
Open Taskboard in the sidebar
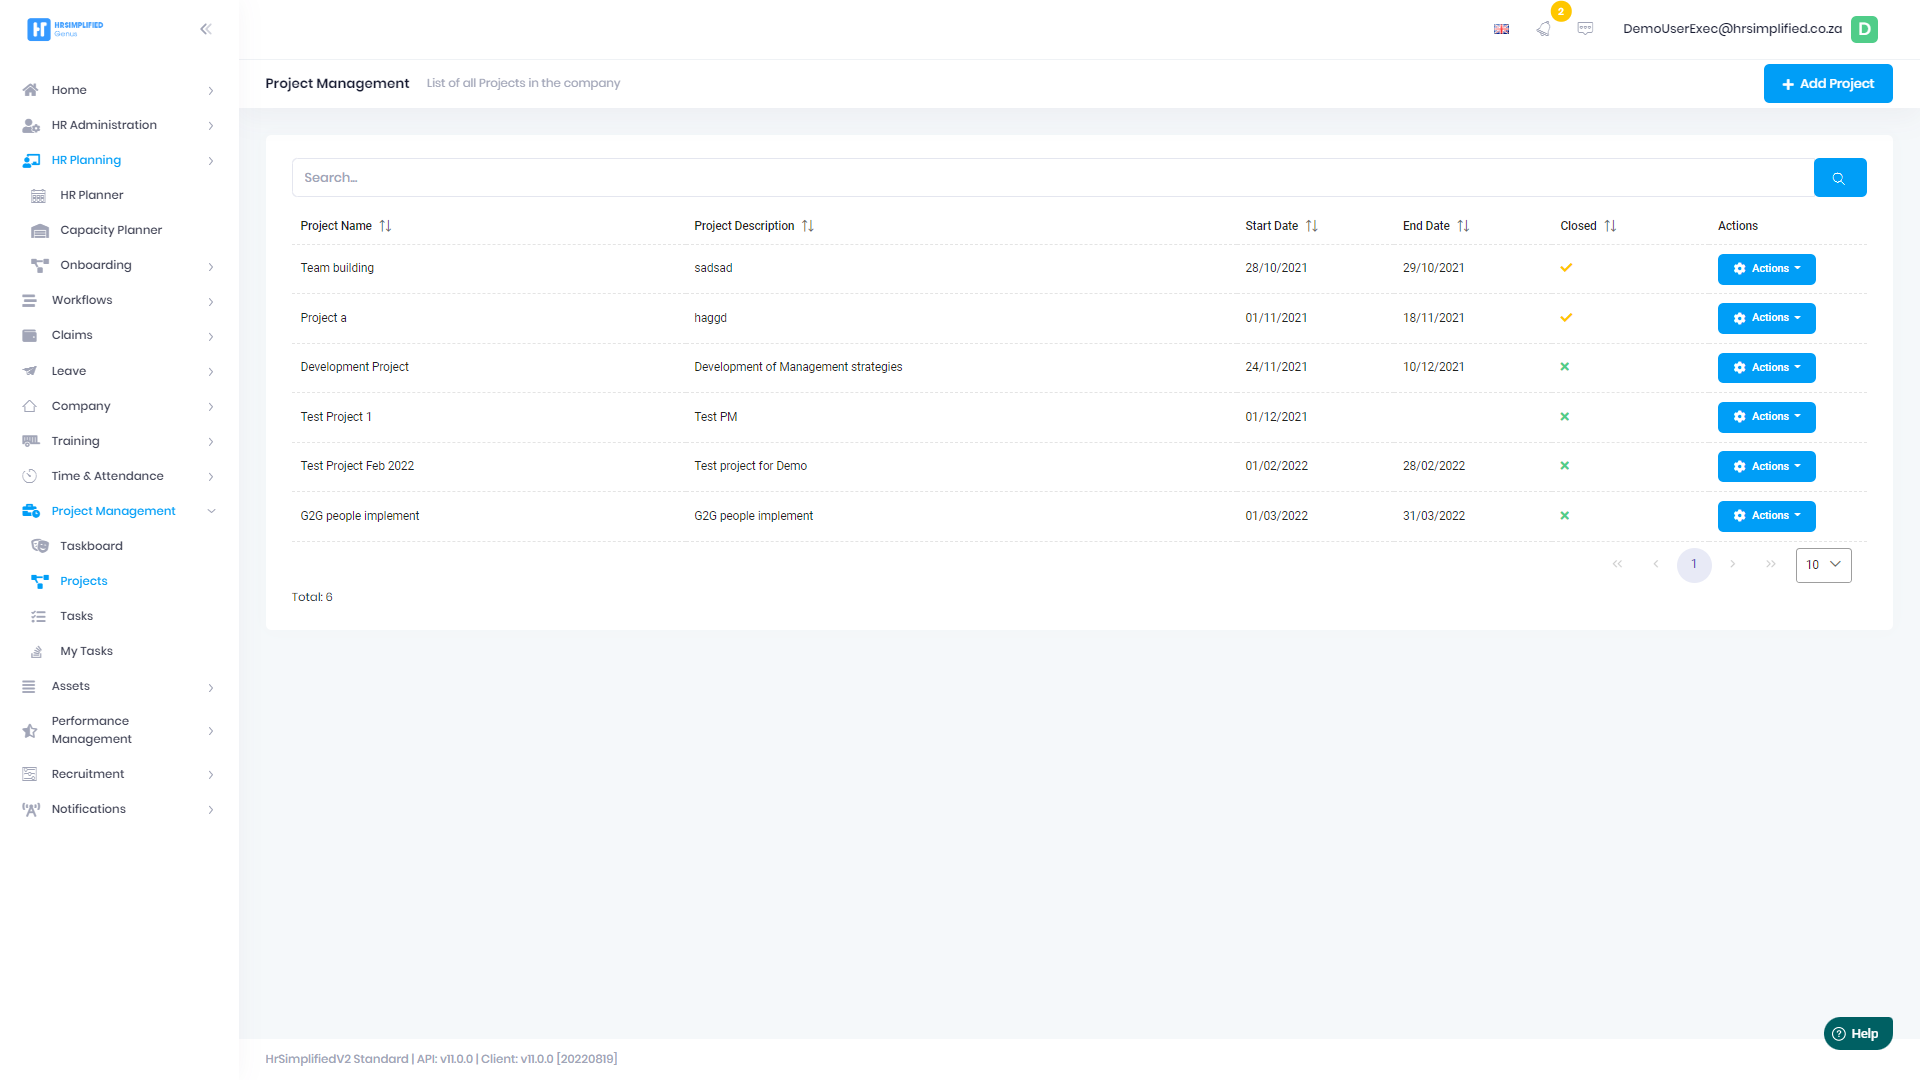91,546
